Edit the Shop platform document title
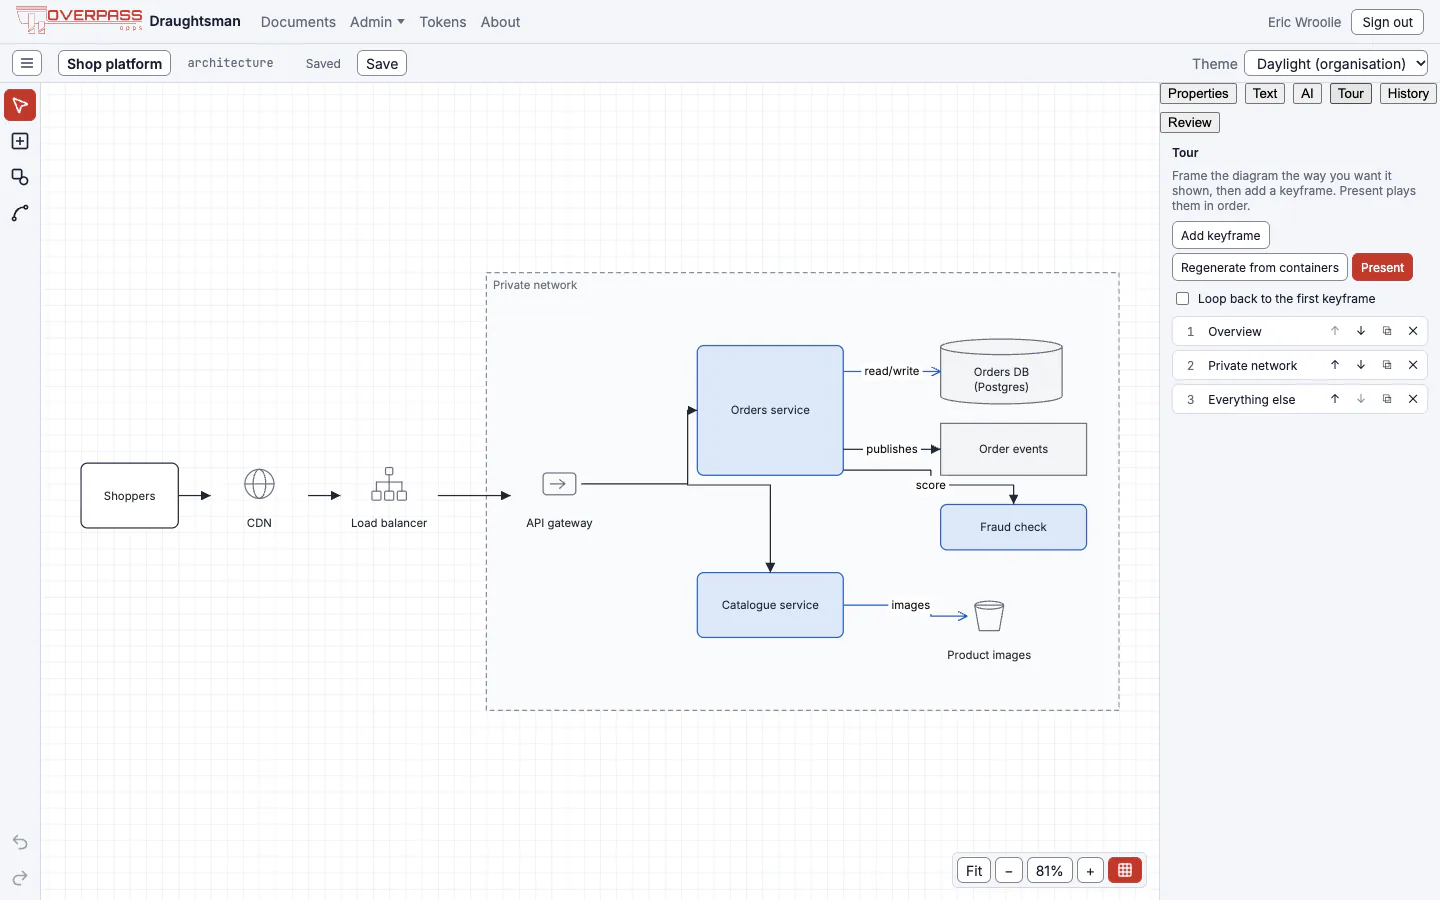 pos(114,63)
